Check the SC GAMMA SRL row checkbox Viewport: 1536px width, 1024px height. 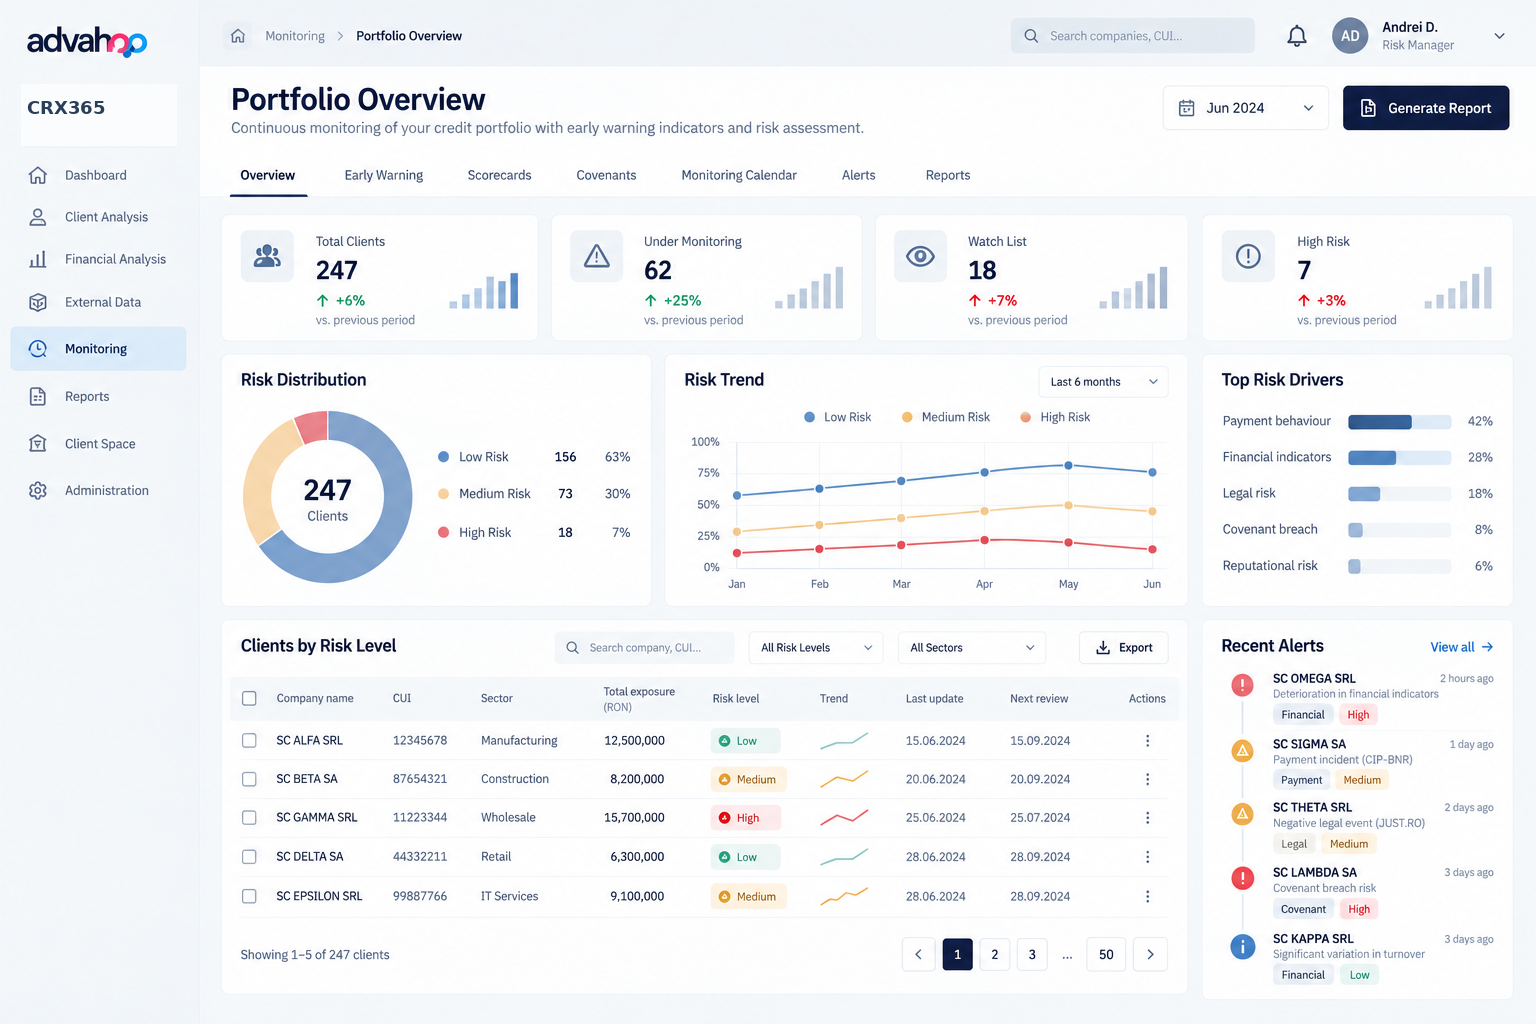point(249,818)
